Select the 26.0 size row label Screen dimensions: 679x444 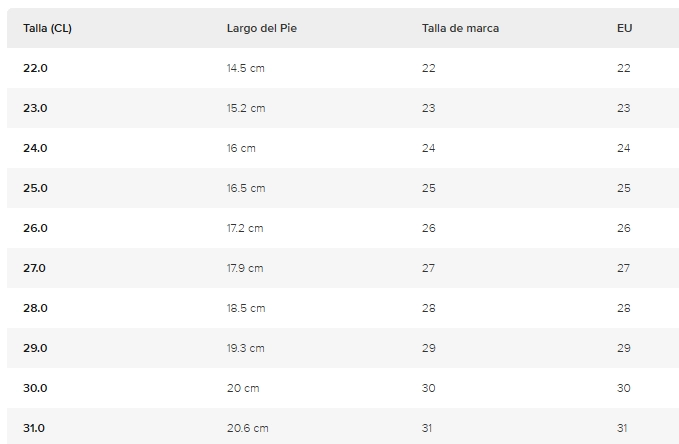tap(35, 228)
